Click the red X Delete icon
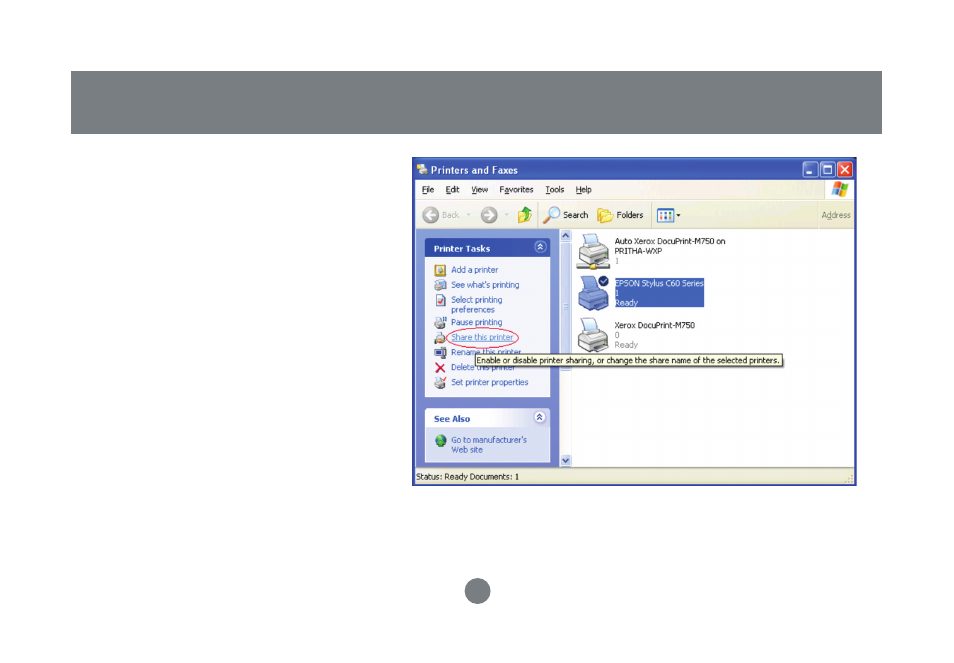This screenshot has width=954, height=663. click(x=440, y=368)
